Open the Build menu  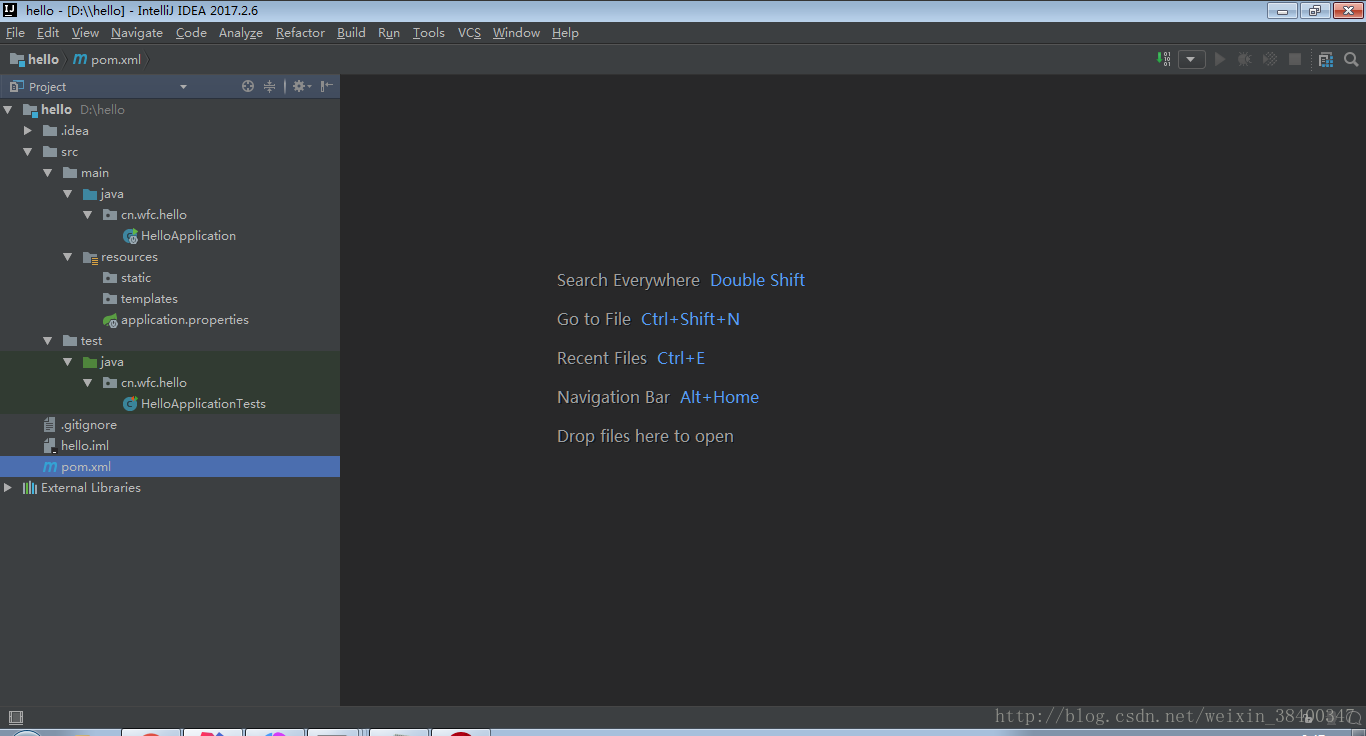click(351, 33)
